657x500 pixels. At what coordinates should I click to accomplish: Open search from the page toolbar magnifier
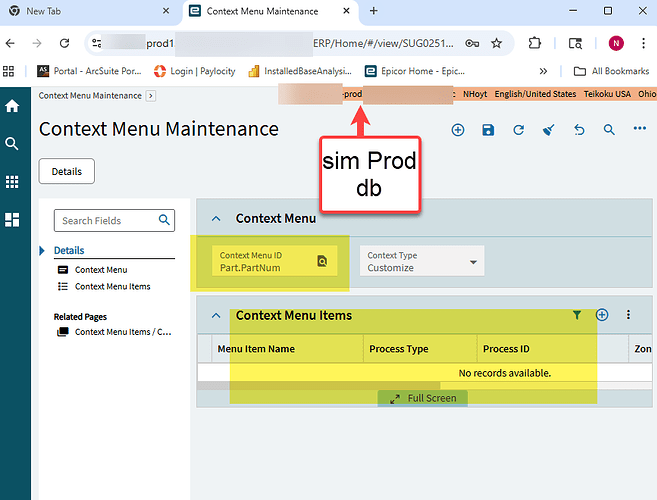click(x=609, y=130)
